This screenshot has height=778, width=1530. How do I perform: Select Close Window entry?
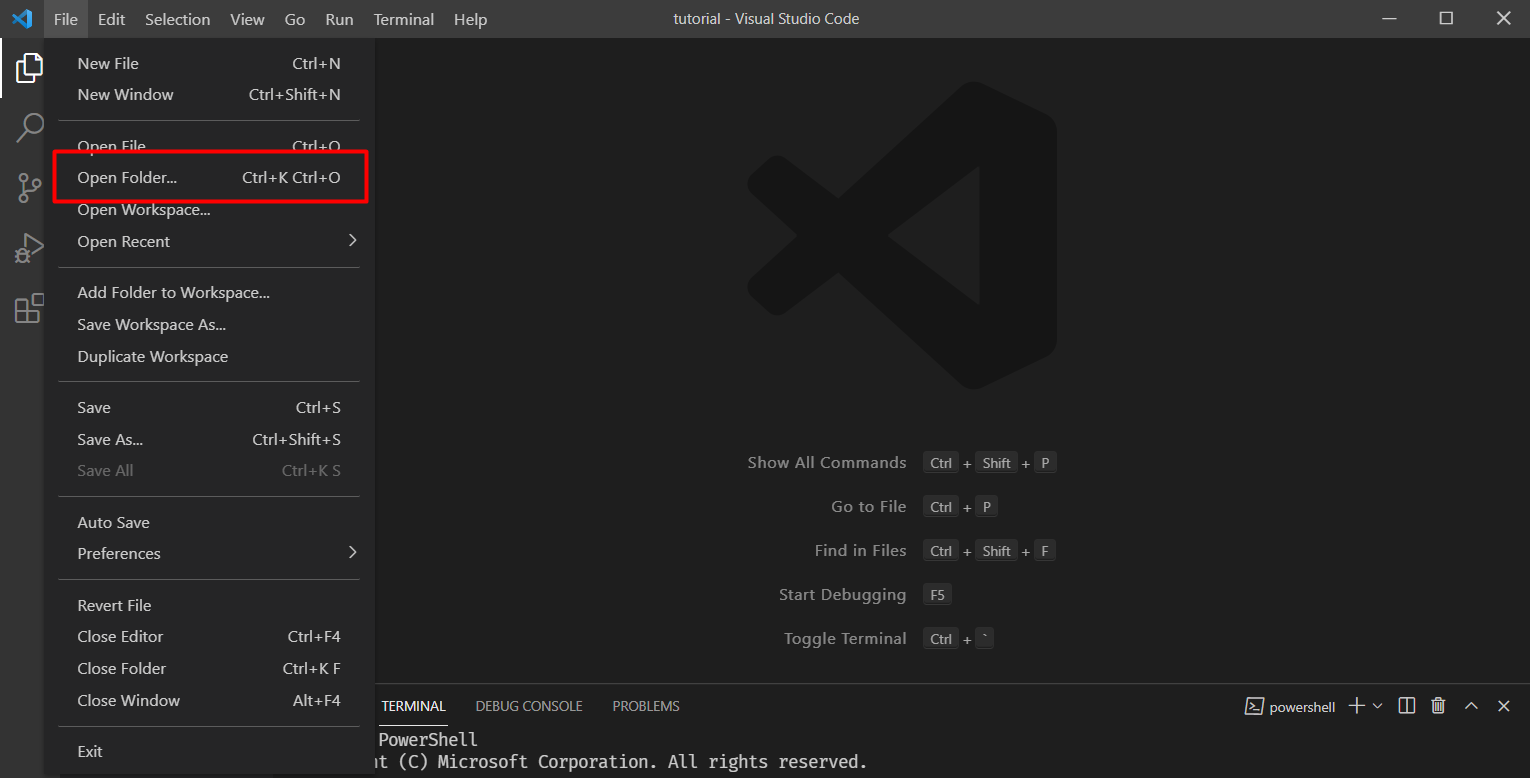pyautogui.click(x=209, y=701)
